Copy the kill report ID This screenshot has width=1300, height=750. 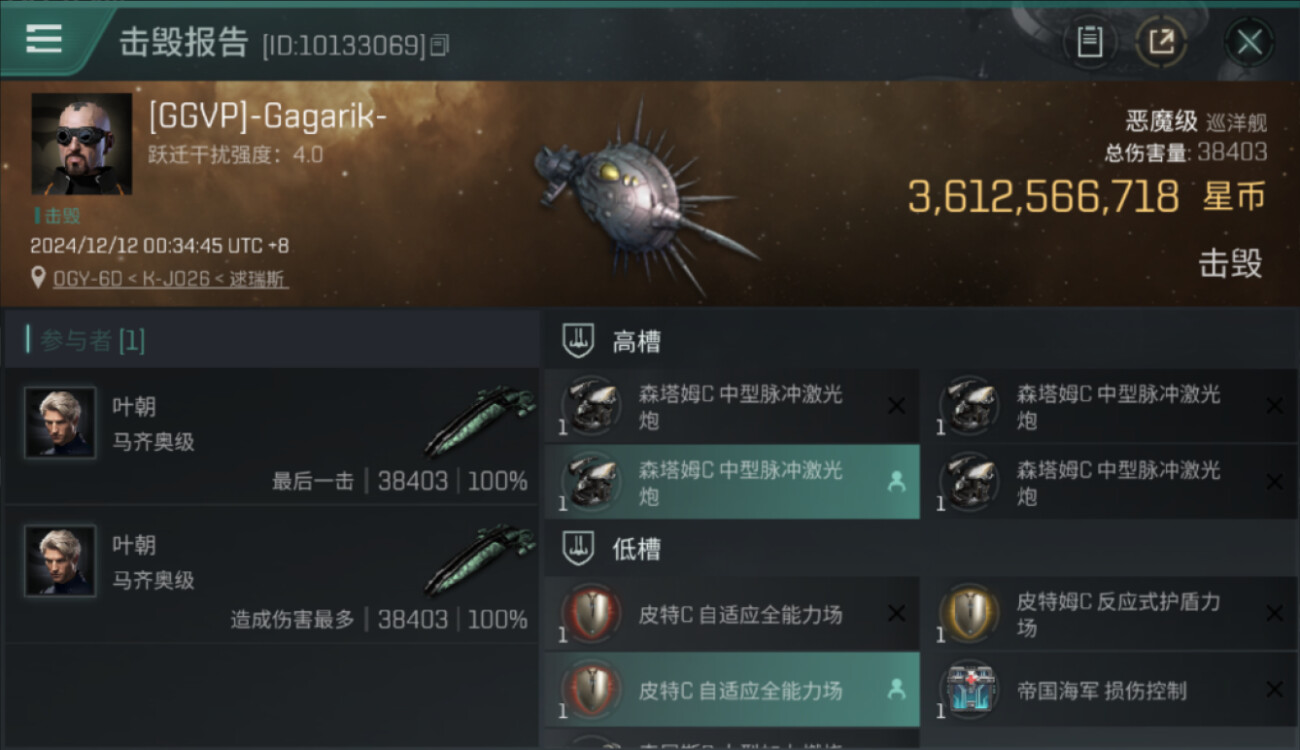point(440,44)
